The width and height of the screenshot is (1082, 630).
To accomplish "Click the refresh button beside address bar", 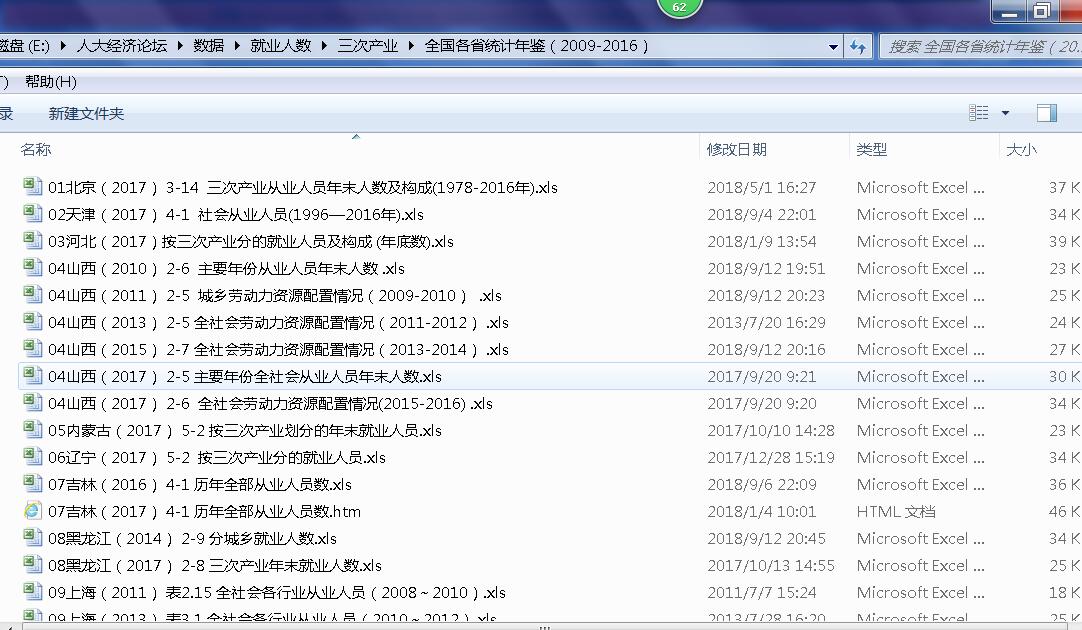I will coord(858,46).
